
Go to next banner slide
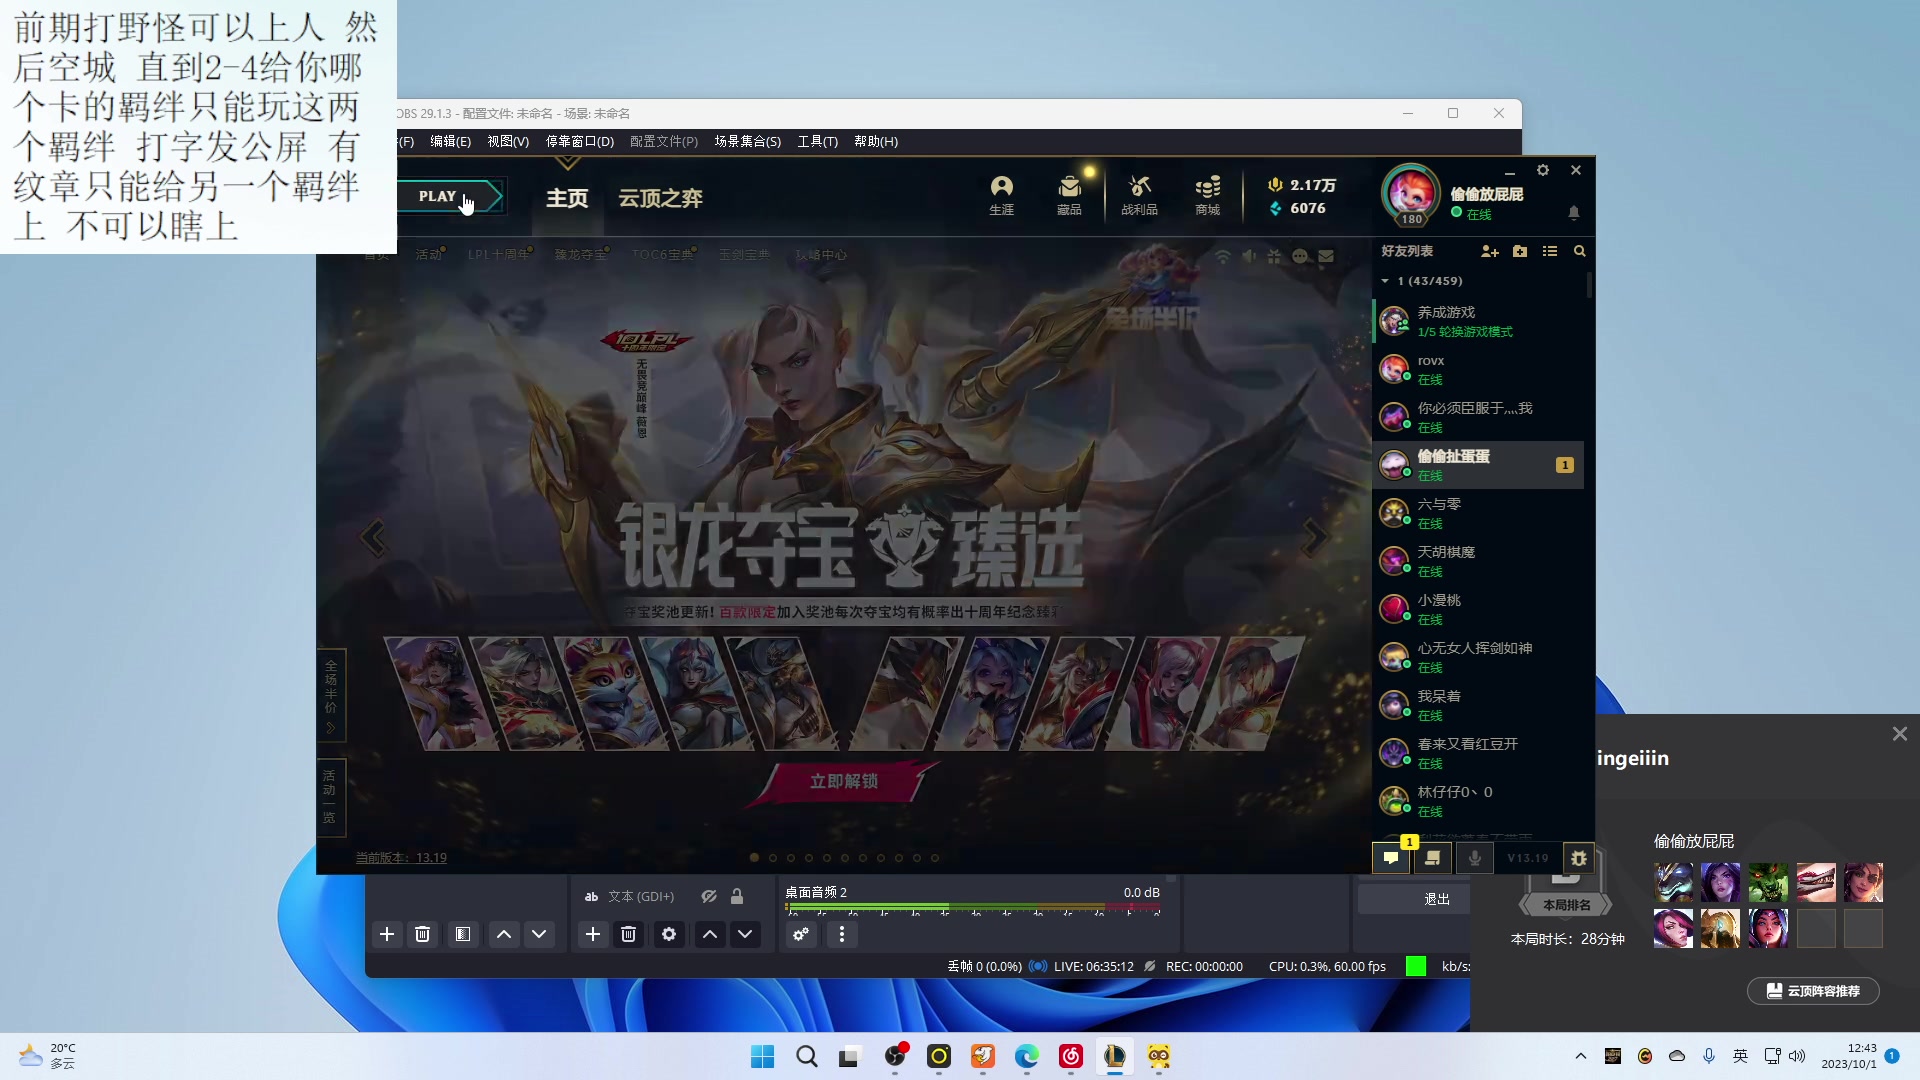[1314, 538]
